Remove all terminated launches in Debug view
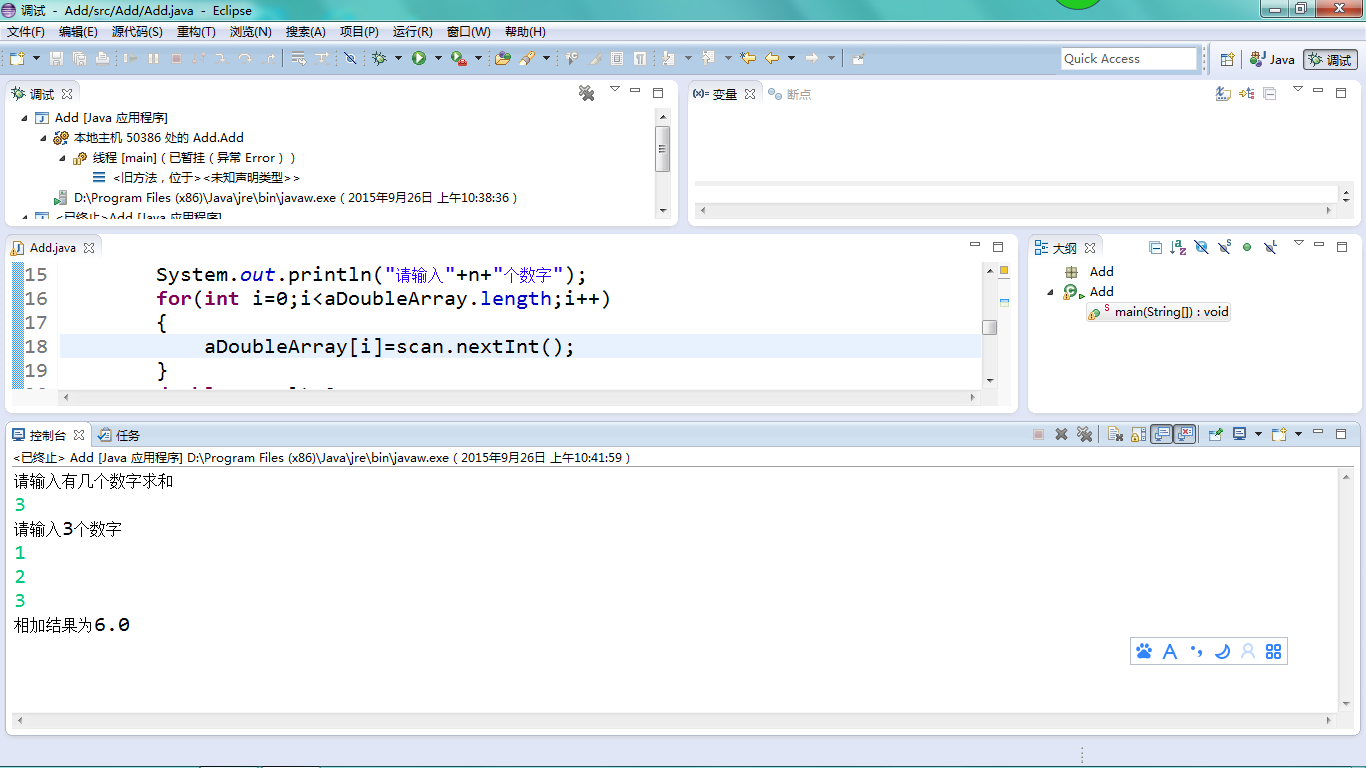The width and height of the screenshot is (1366, 768). tap(587, 93)
